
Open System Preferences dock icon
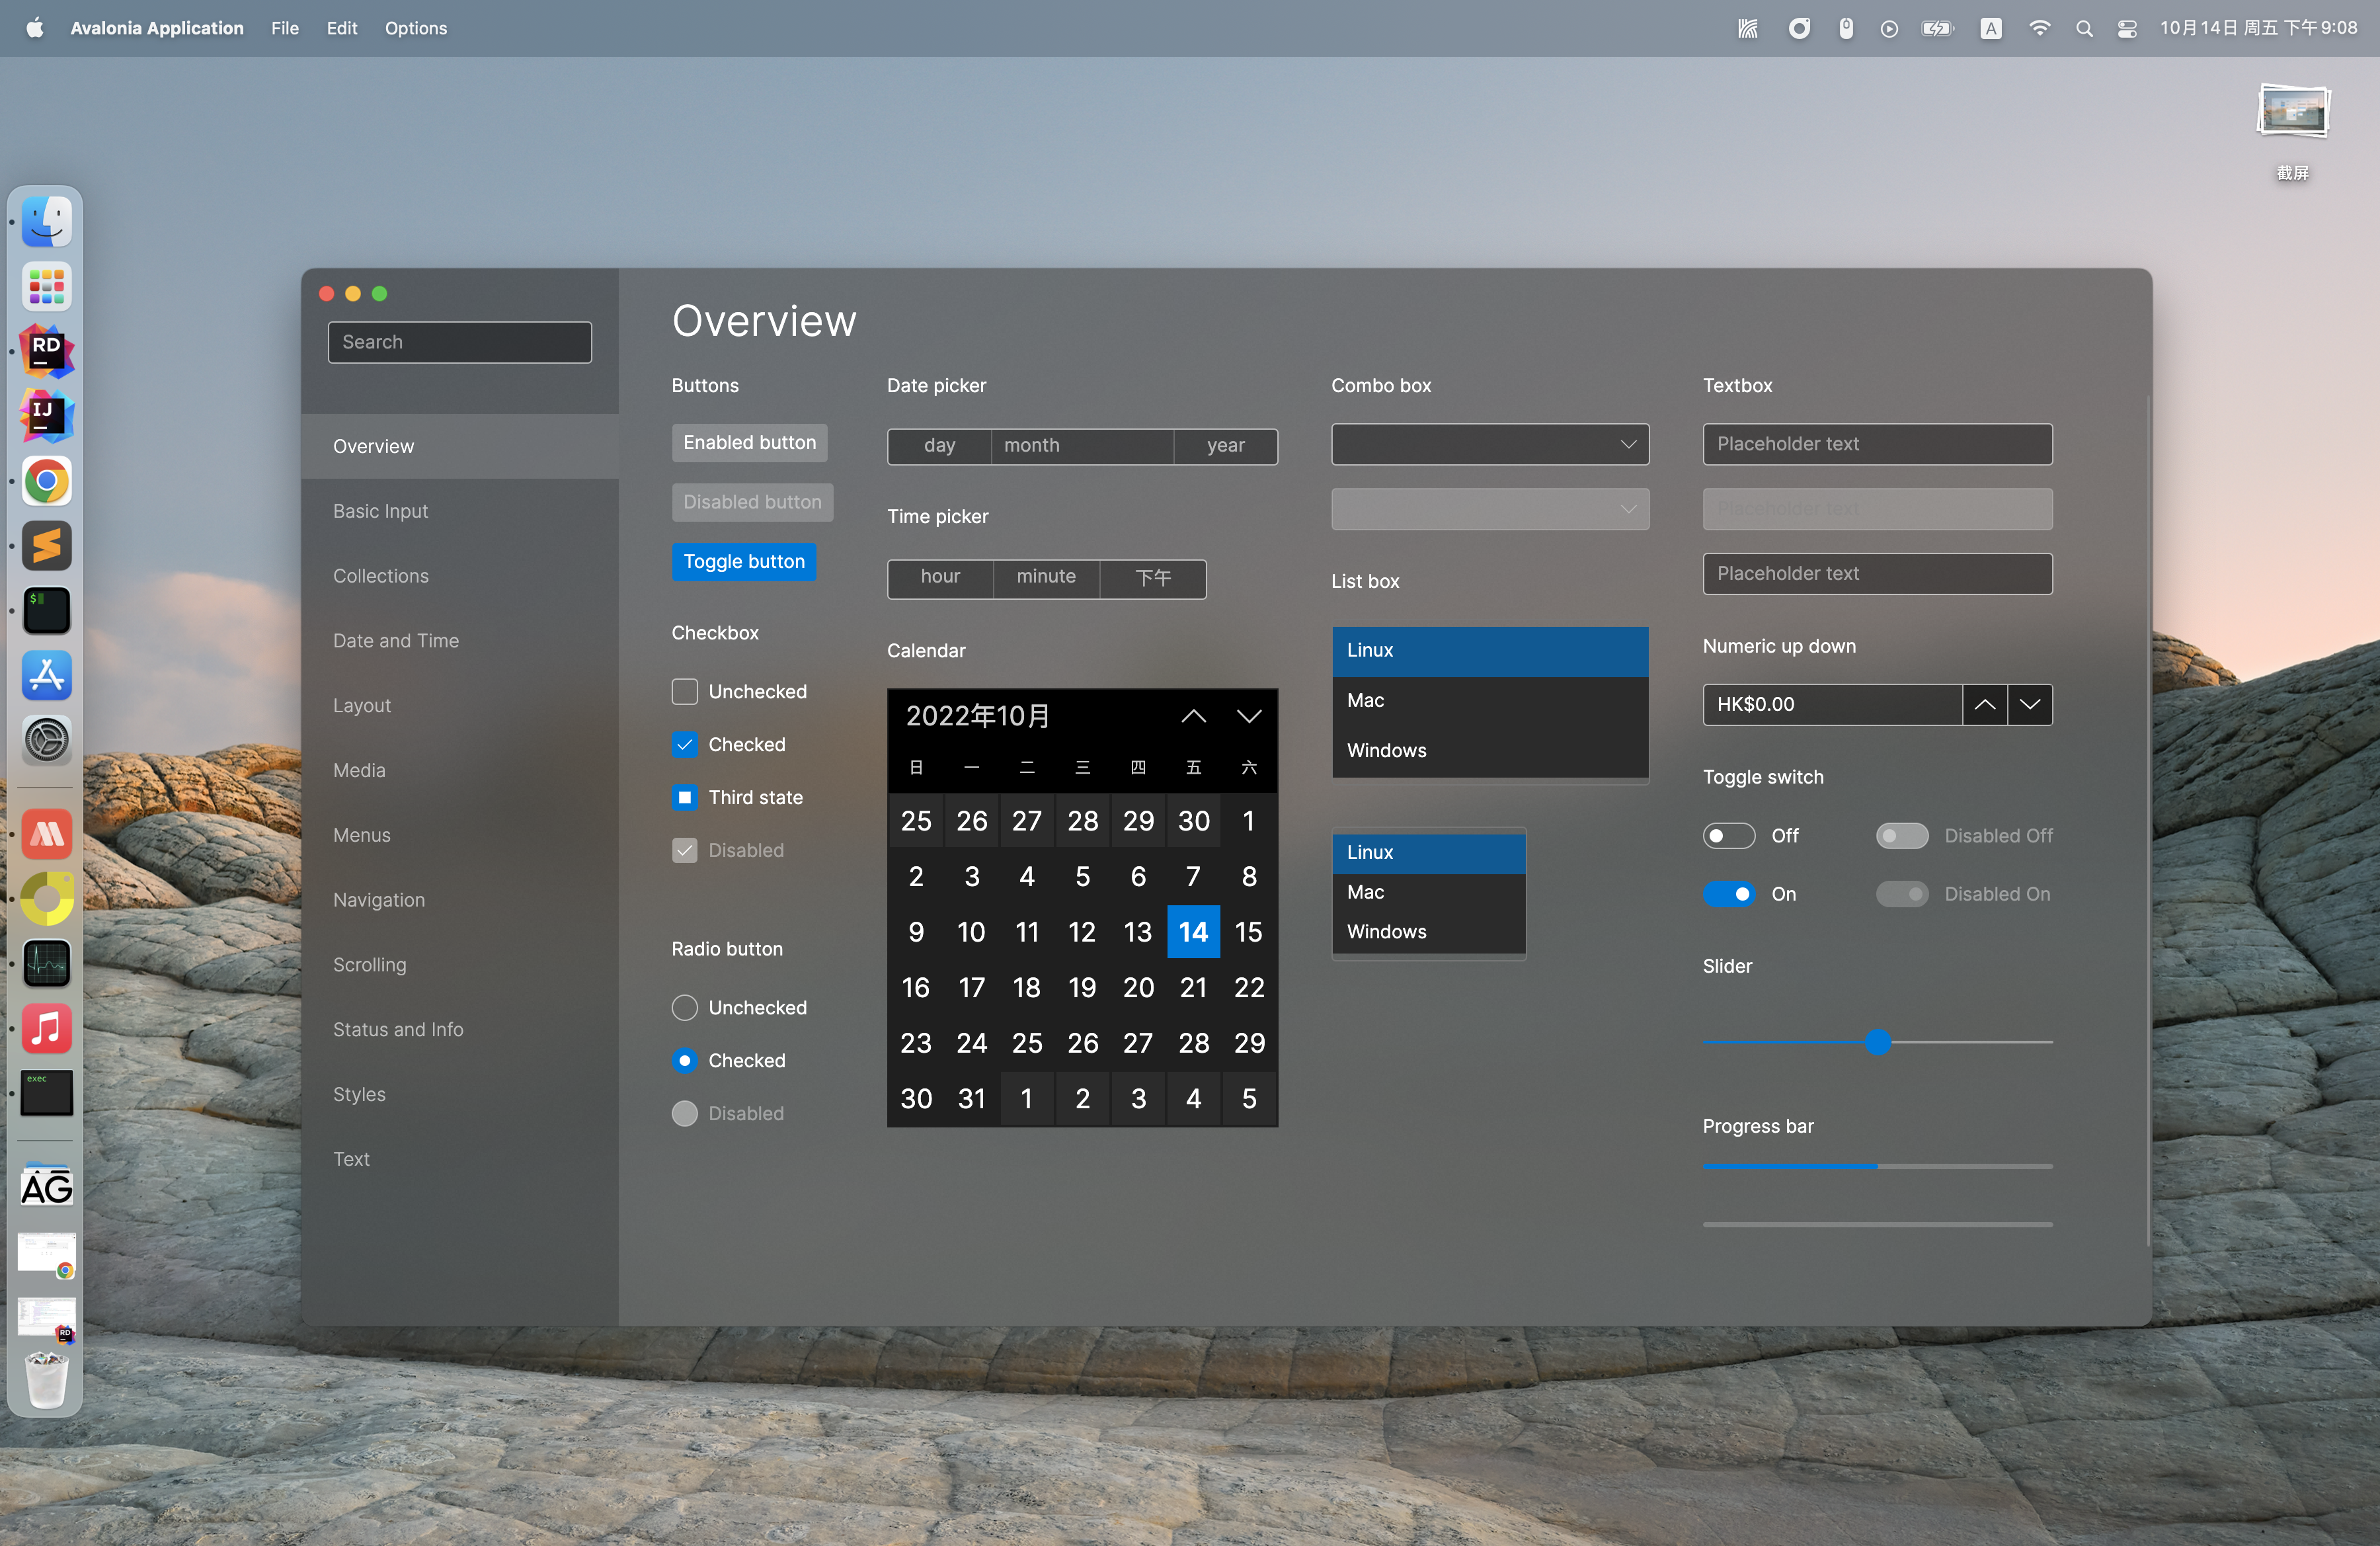point(46,741)
